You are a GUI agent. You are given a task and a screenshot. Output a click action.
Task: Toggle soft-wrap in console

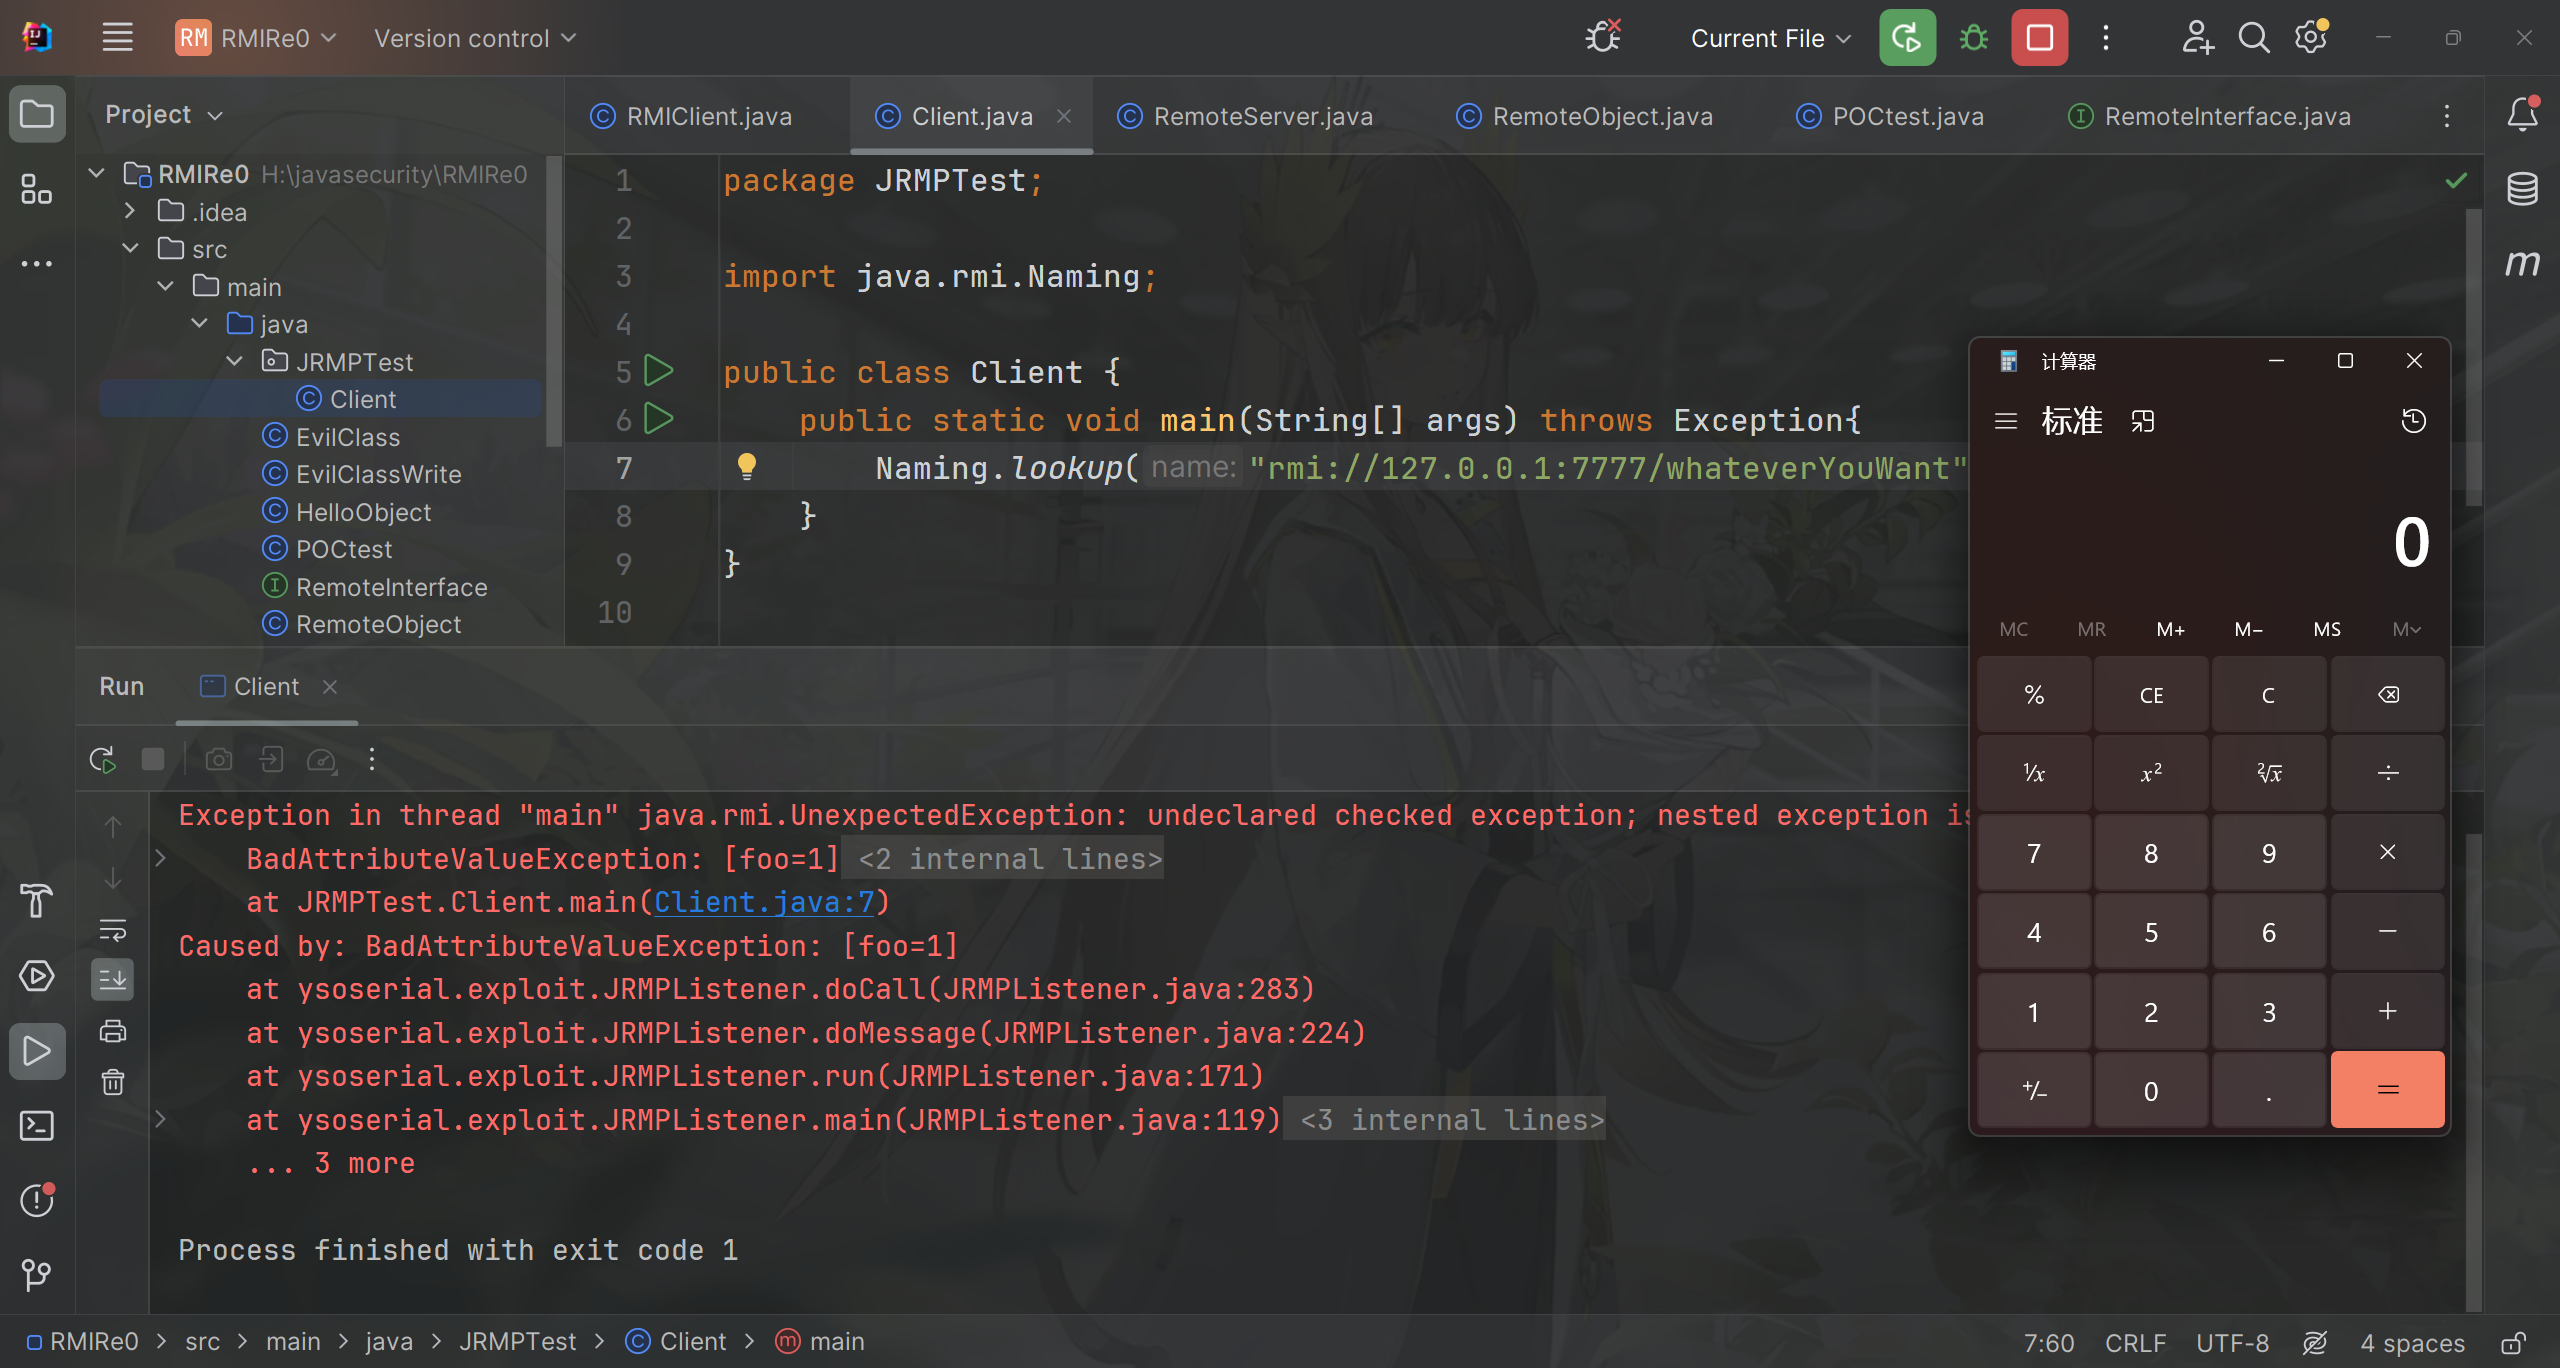(x=113, y=930)
